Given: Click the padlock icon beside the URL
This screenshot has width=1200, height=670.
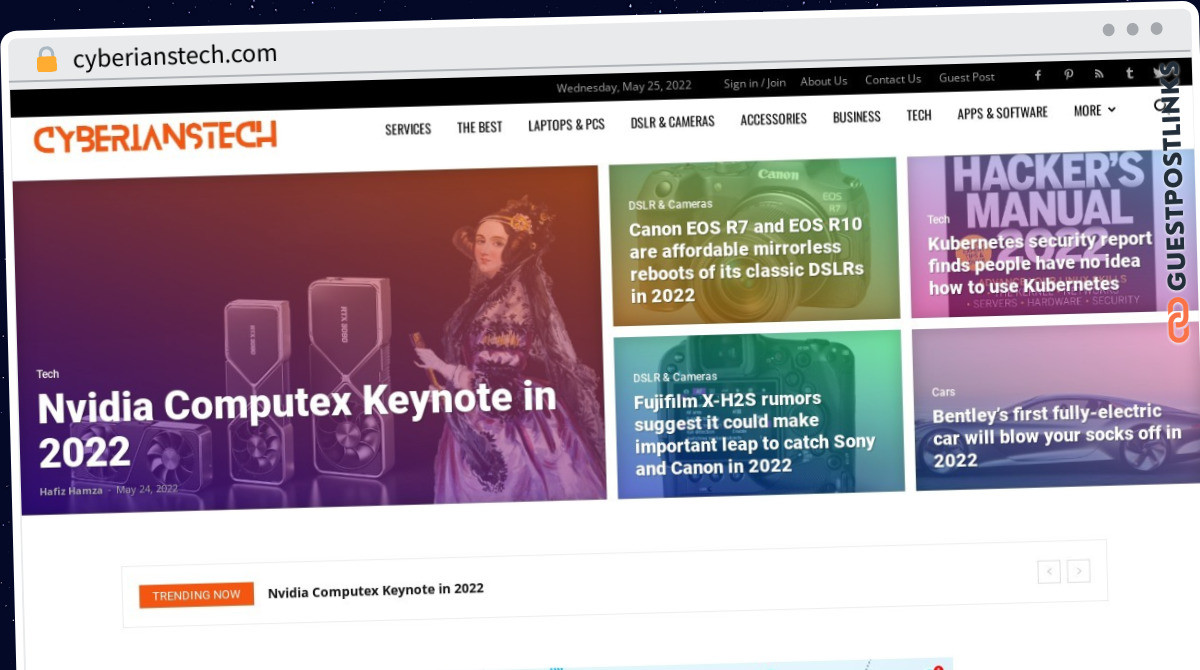Looking at the screenshot, I should pyautogui.click(x=46, y=60).
